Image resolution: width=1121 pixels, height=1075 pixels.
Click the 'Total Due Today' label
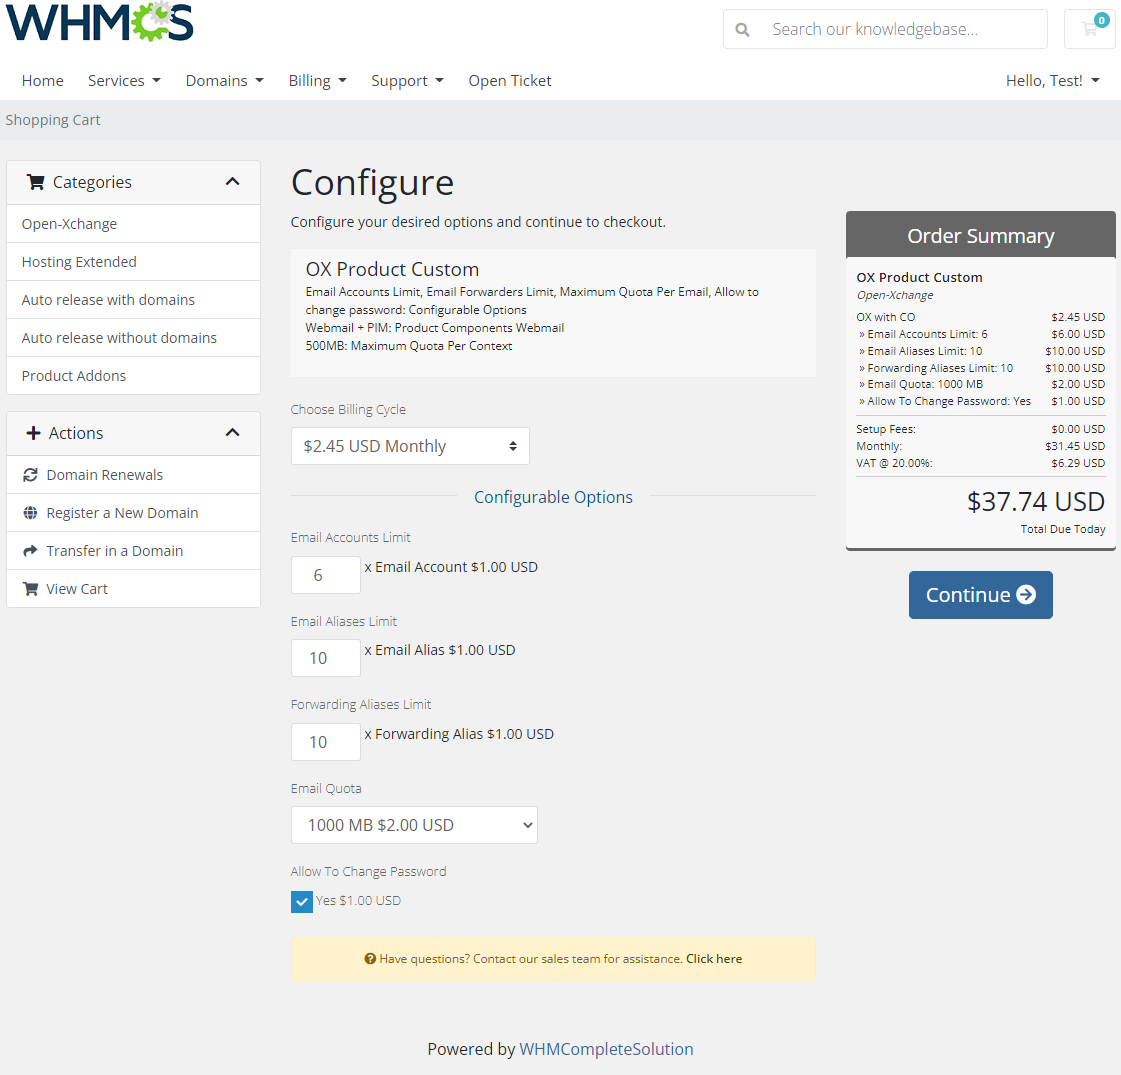(1063, 529)
